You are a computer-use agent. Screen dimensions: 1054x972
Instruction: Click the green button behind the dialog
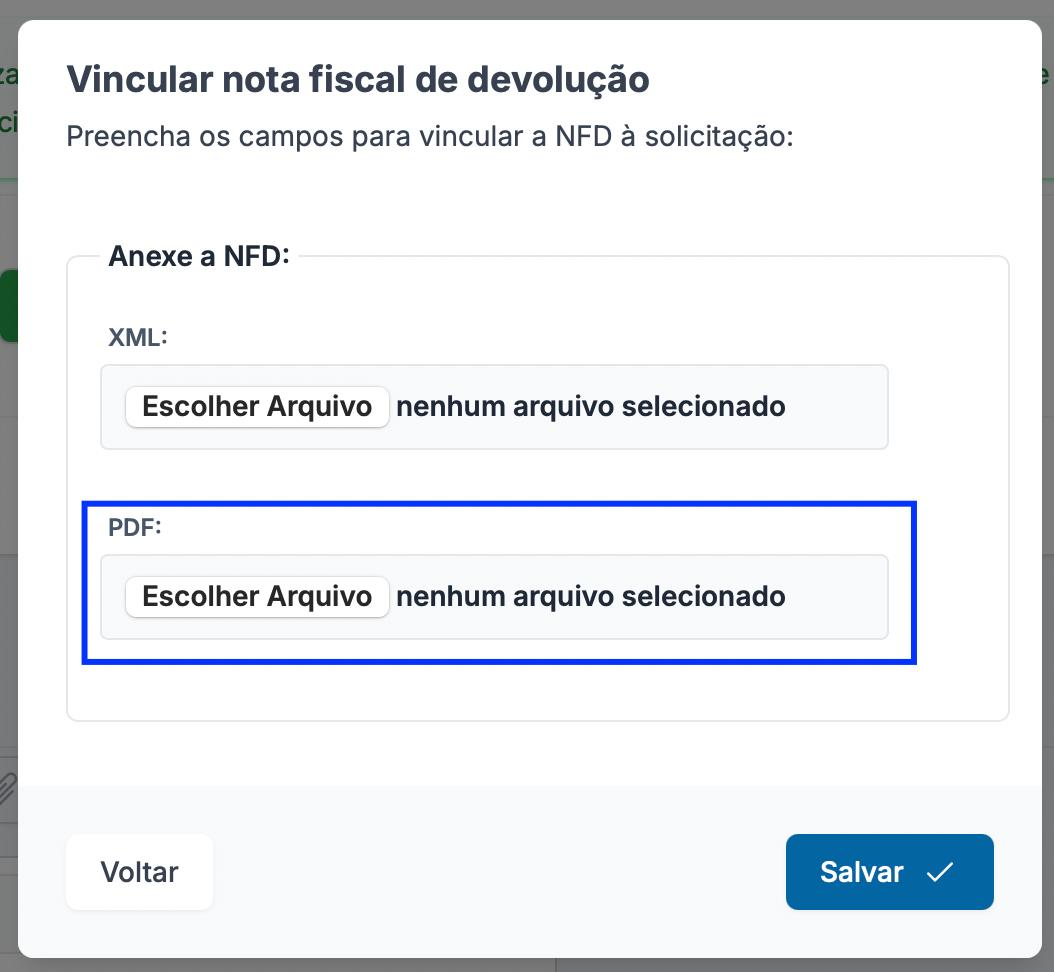tap(7, 305)
